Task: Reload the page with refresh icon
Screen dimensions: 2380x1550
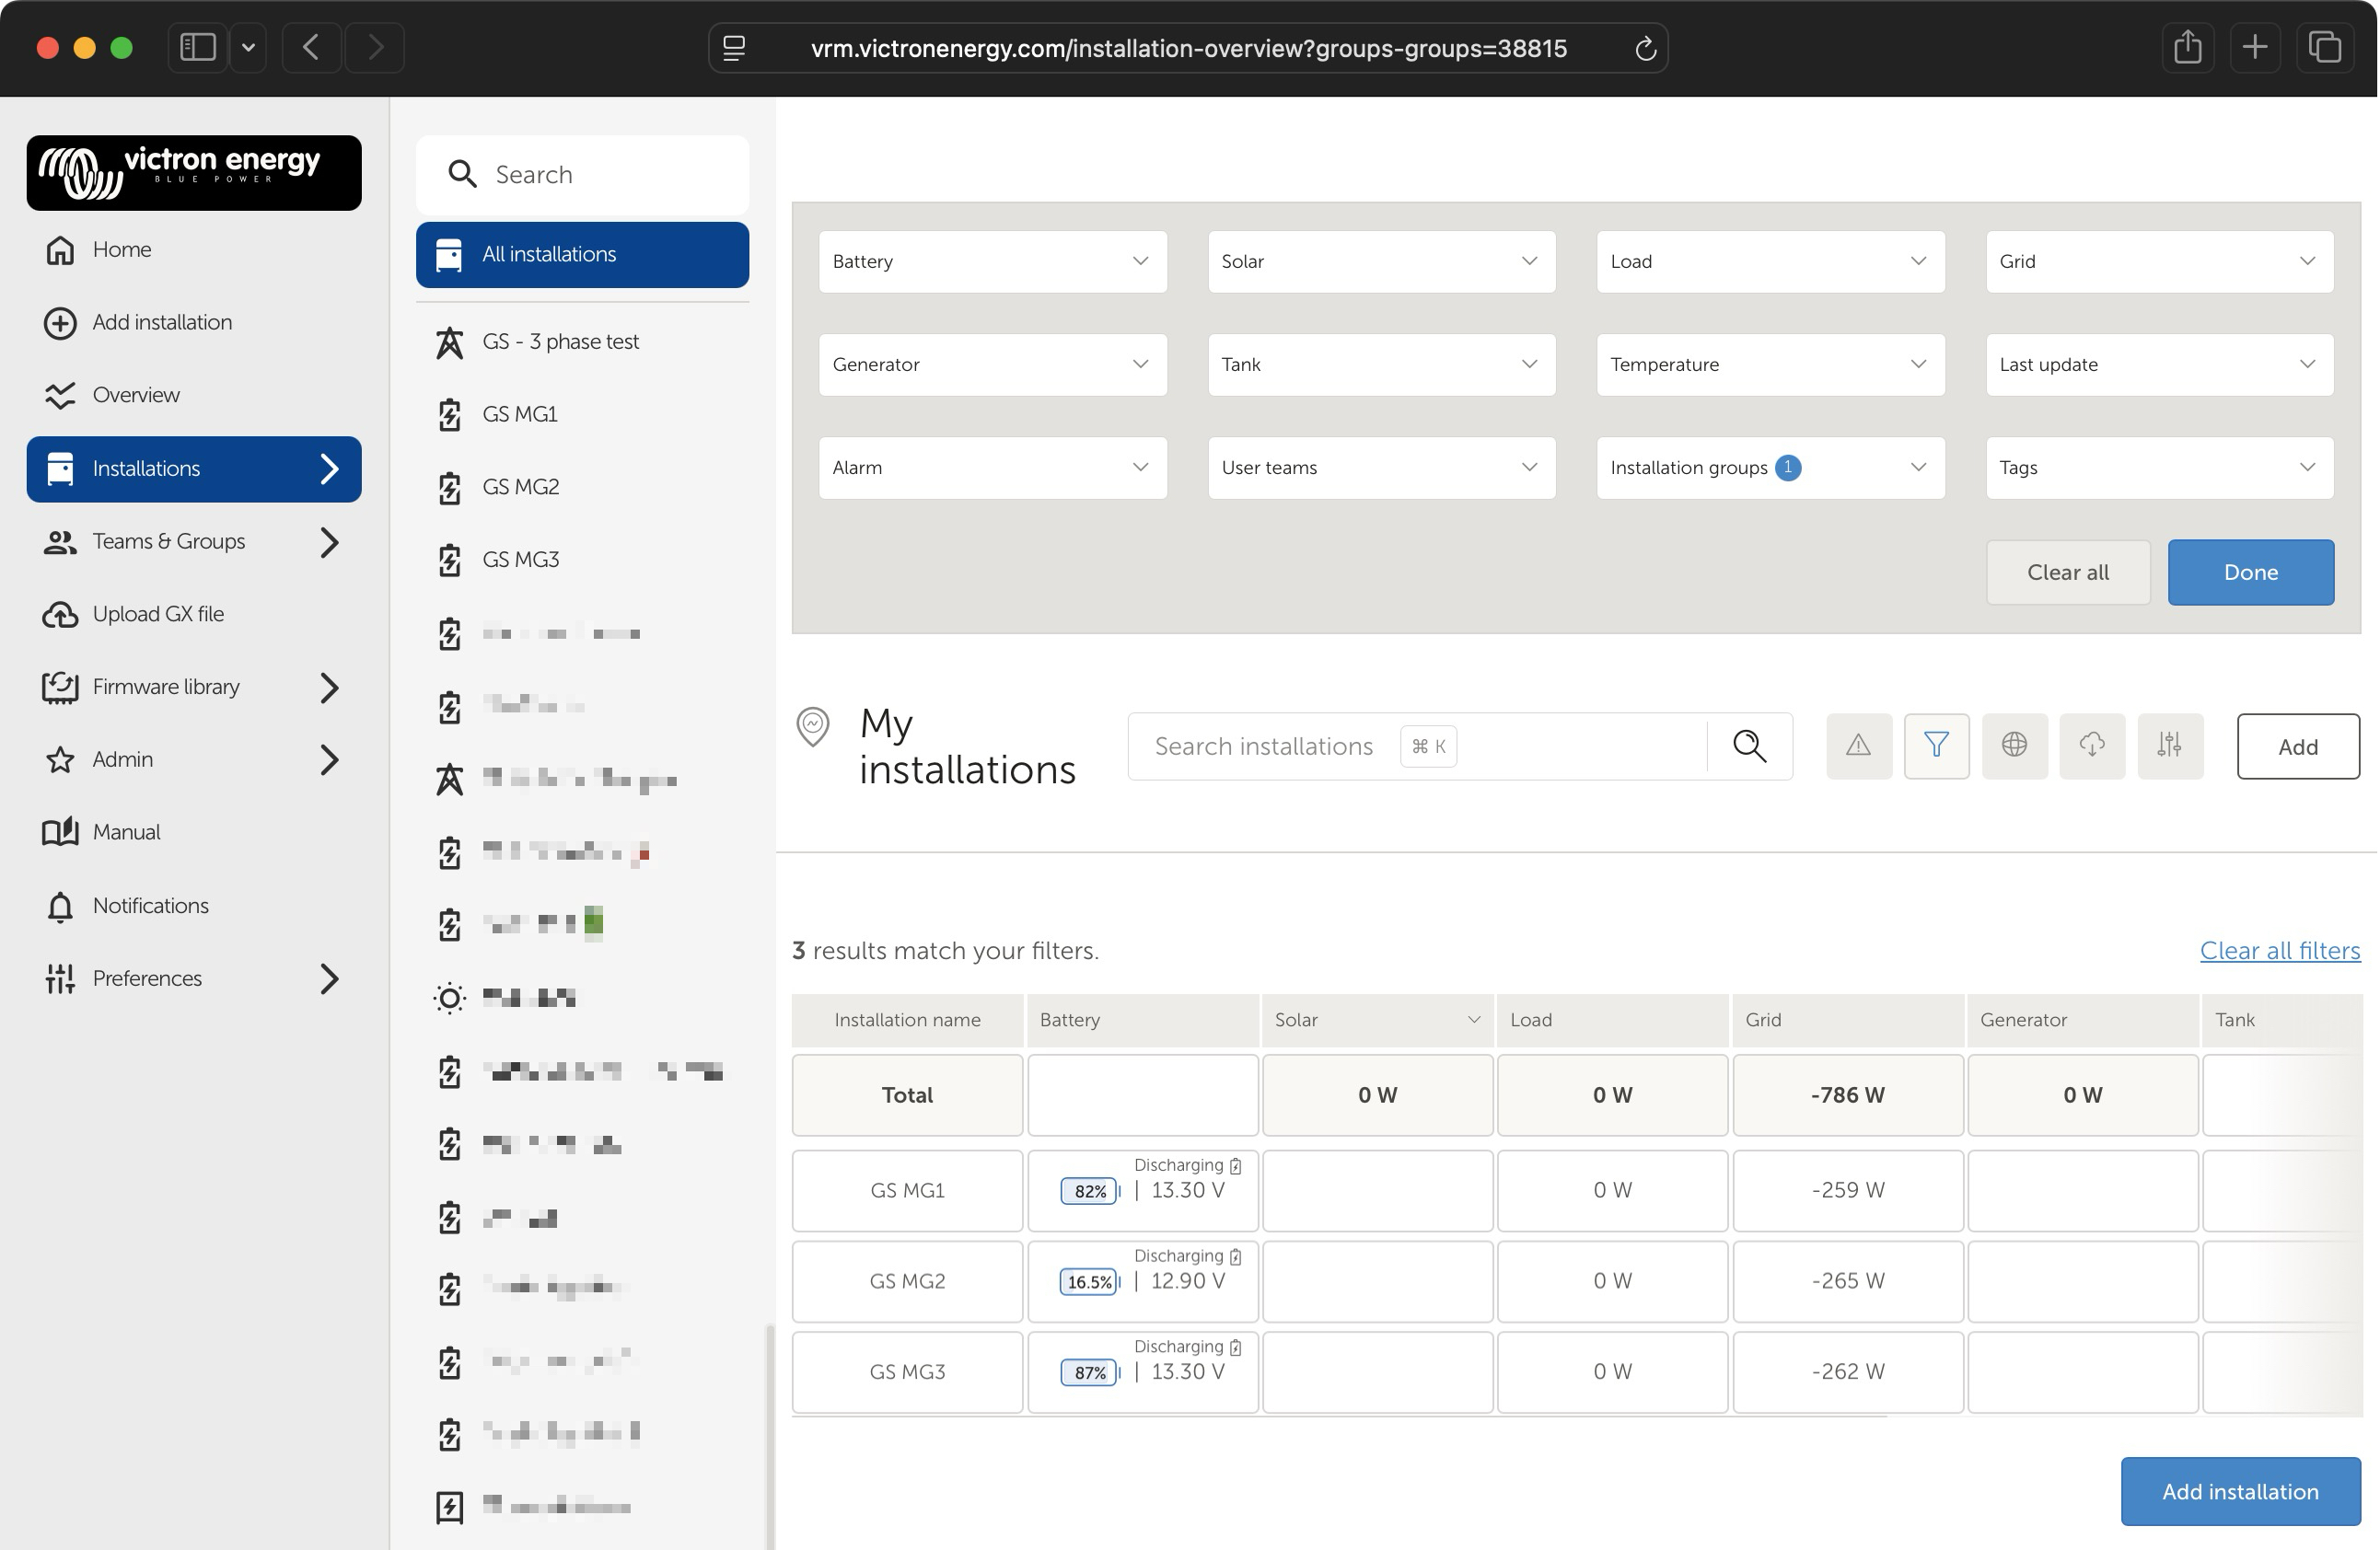Action: click(x=1645, y=48)
